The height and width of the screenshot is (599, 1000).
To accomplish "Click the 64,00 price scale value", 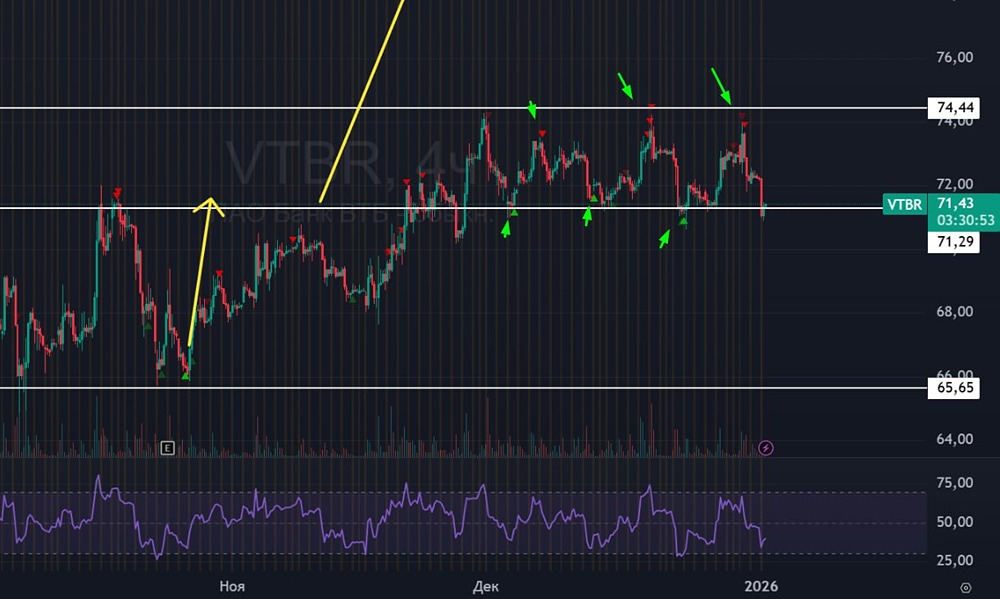I will point(955,439).
